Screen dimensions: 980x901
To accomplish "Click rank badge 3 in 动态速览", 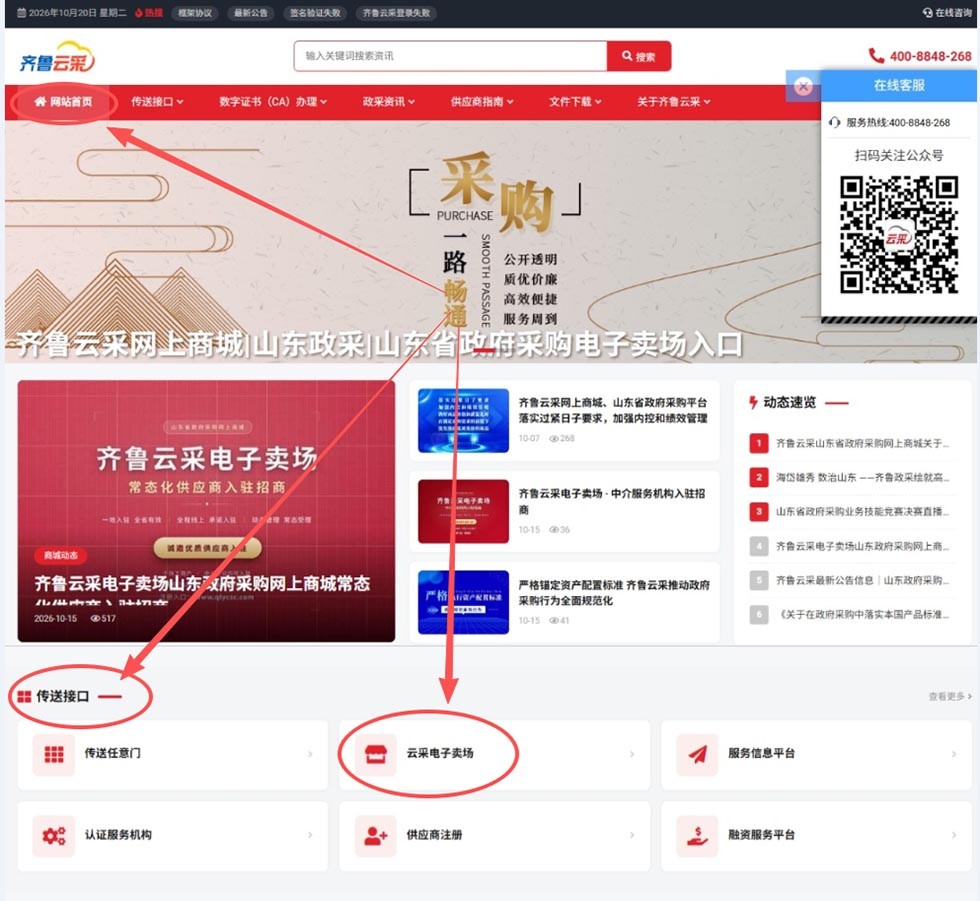I will point(759,512).
